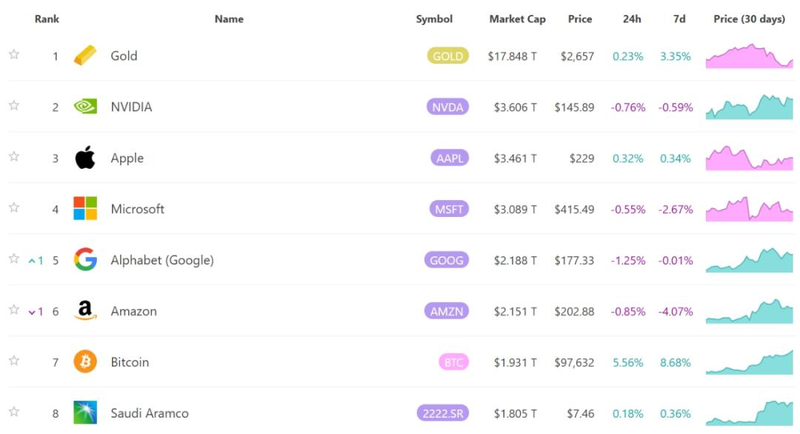Open the Saudi Aramco name link
Screen dimensions: 800x434
tap(149, 413)
